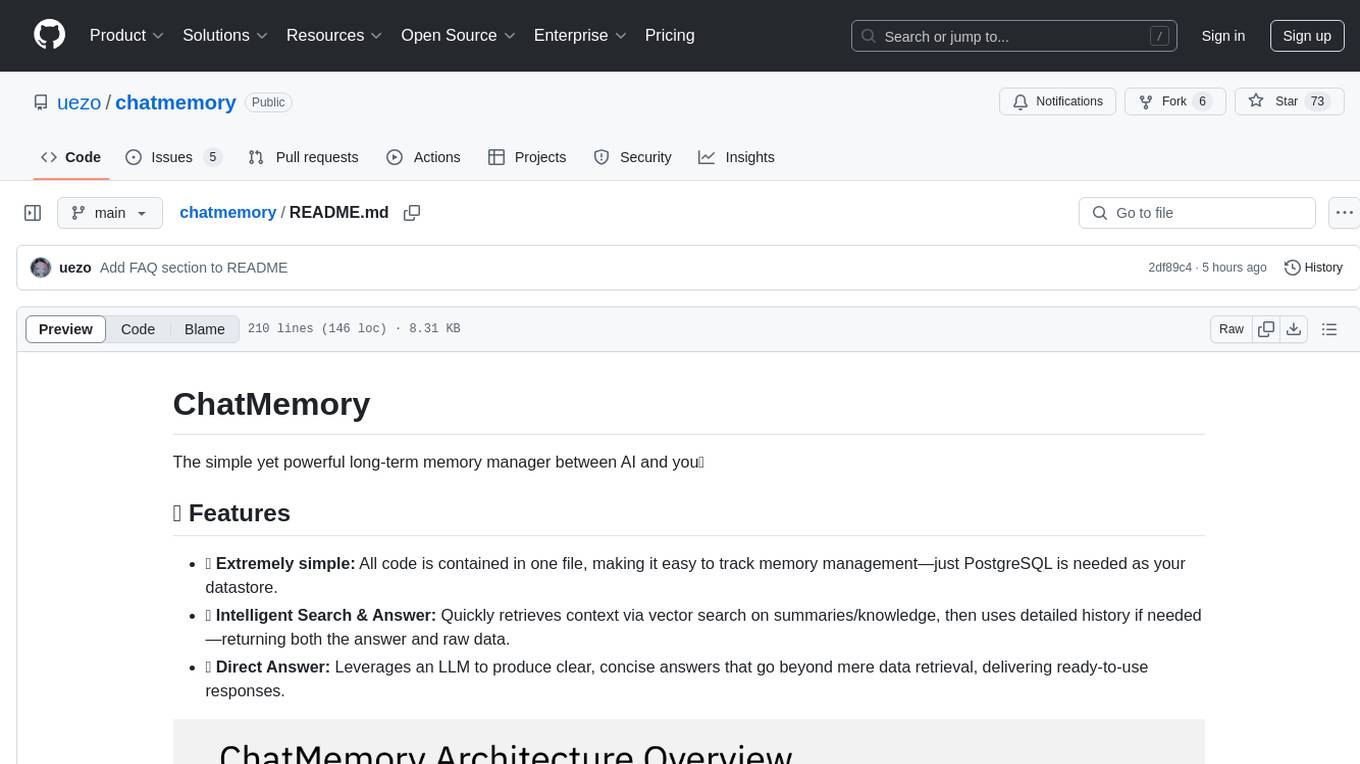1360x764 pixels.
Task: Click the 210 lines file info text
Action: click(x=354, y=329)
